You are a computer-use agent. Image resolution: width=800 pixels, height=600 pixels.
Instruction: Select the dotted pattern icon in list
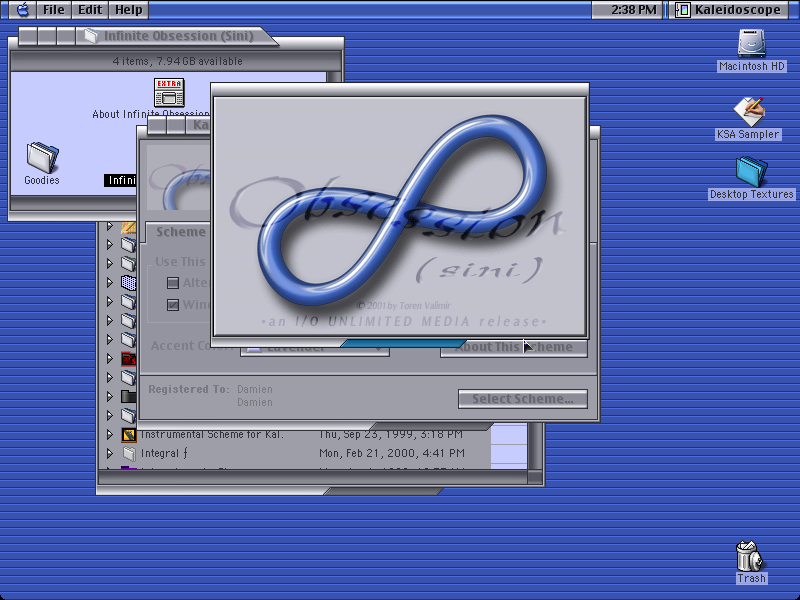click(129, 282)
